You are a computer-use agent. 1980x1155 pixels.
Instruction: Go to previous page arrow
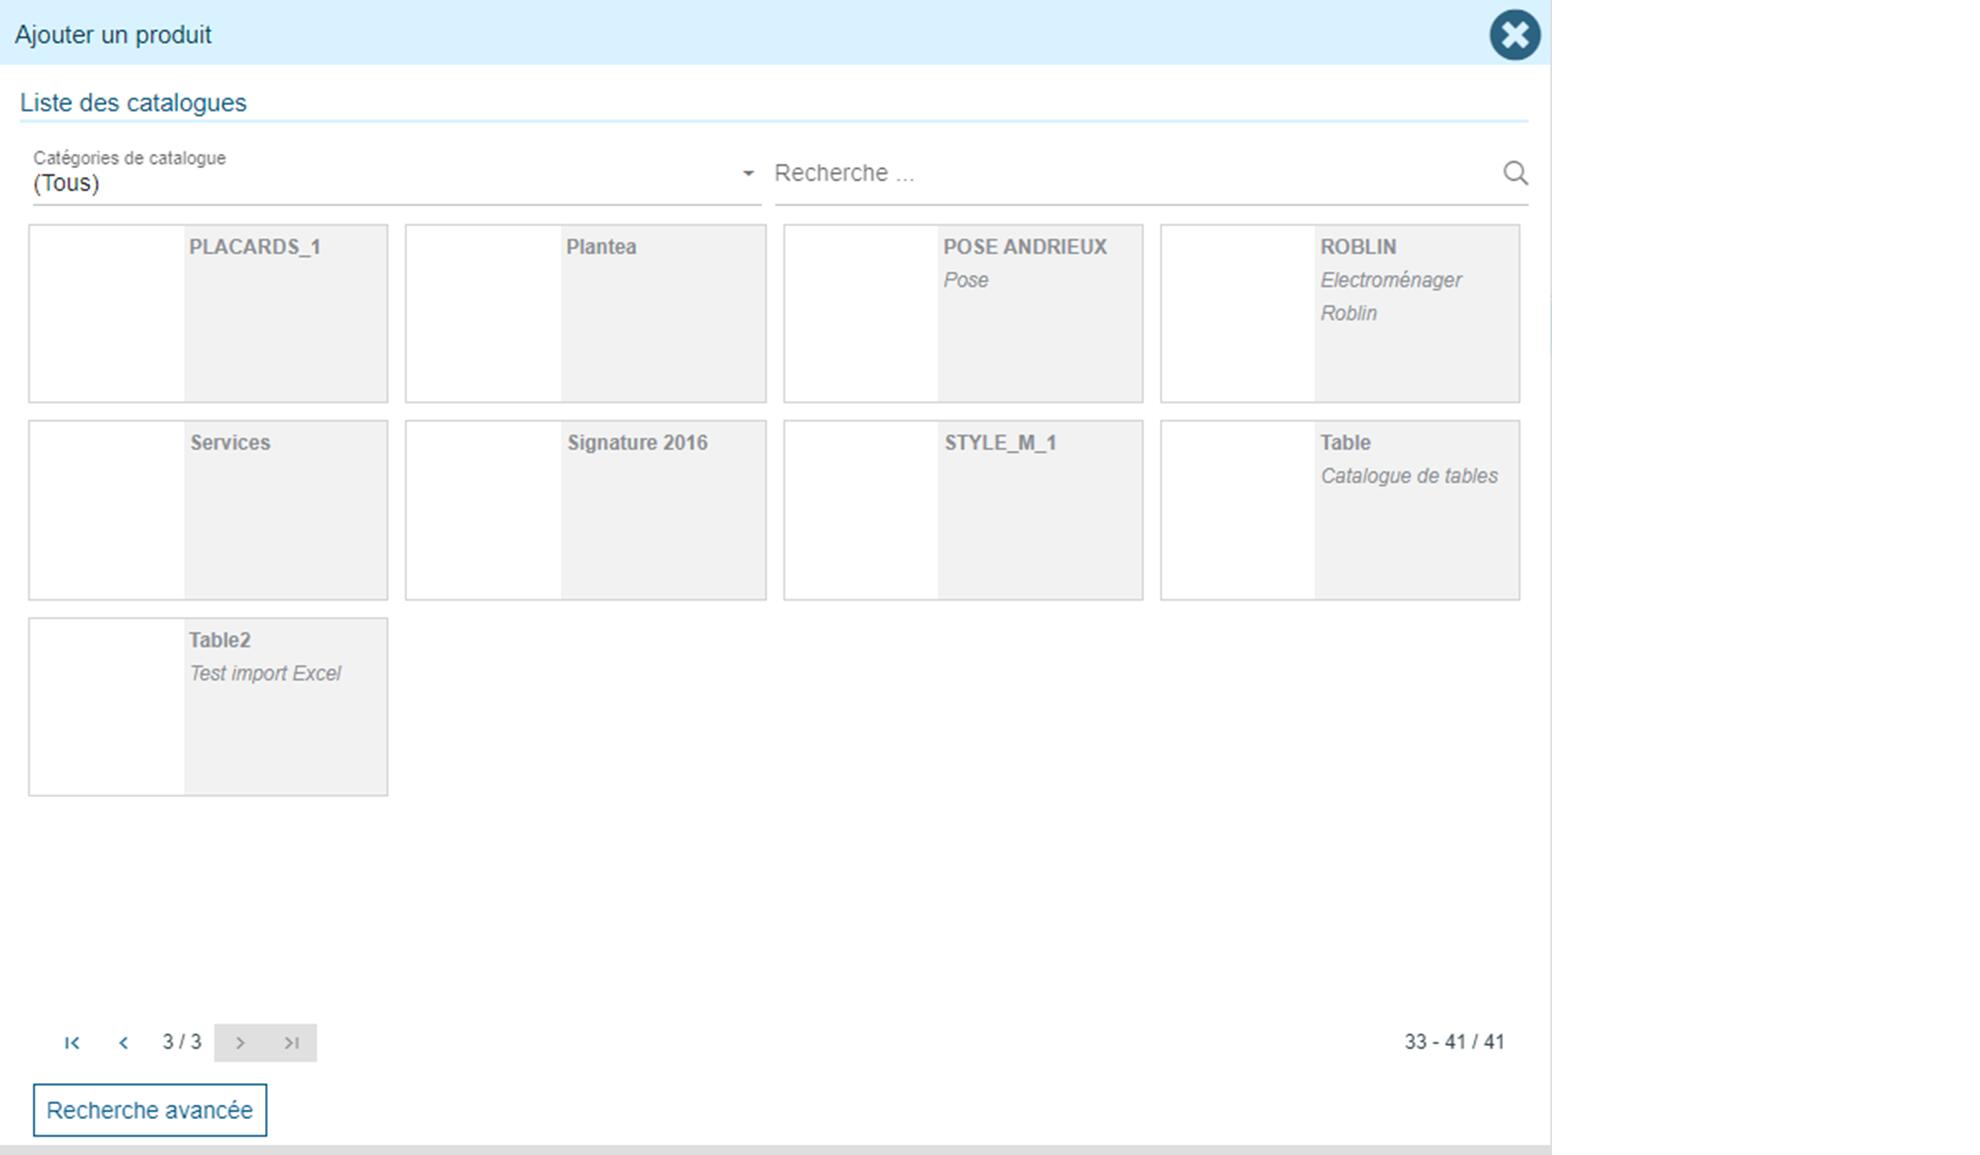tap(123, 1043)
